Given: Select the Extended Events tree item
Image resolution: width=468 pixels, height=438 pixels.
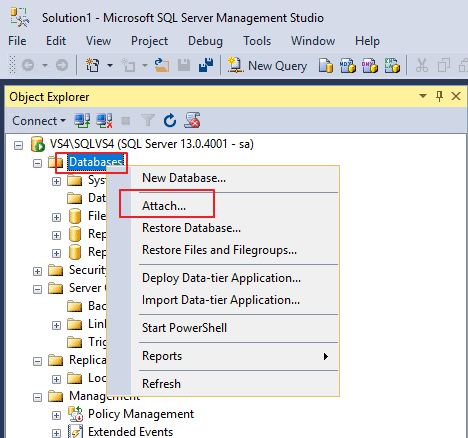Looking at the screenshot, I should [x=130, y=432].
